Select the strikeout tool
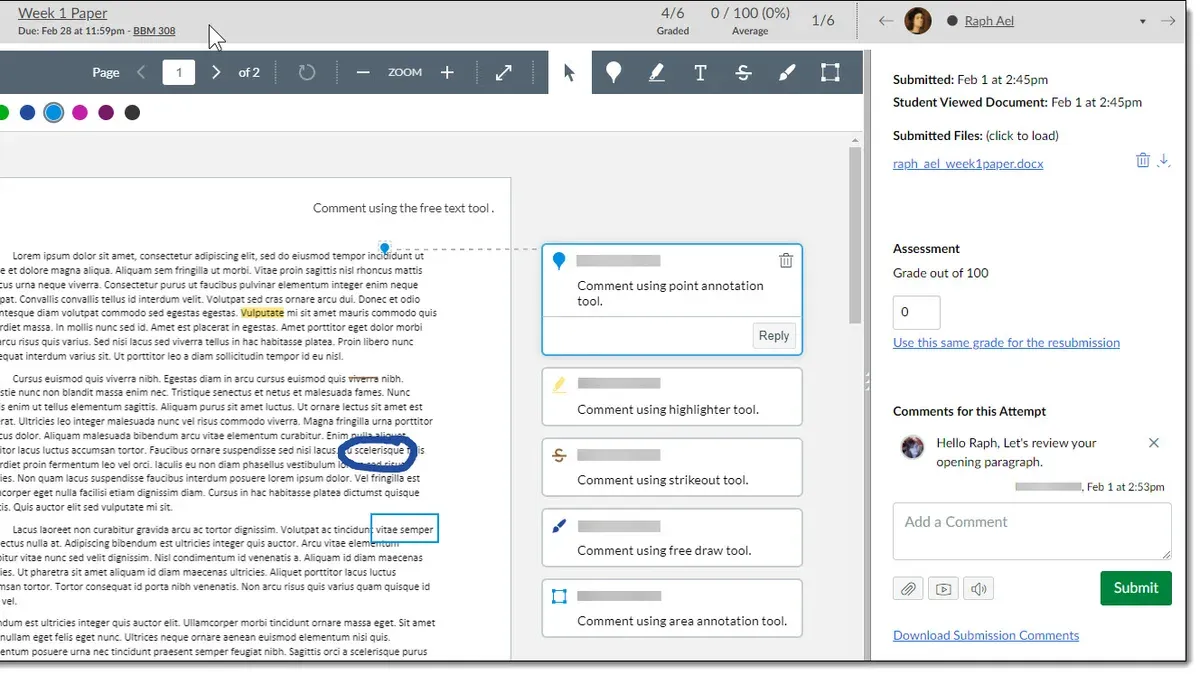The width and height of the screenshot is (1200, 675). point(743,73)
